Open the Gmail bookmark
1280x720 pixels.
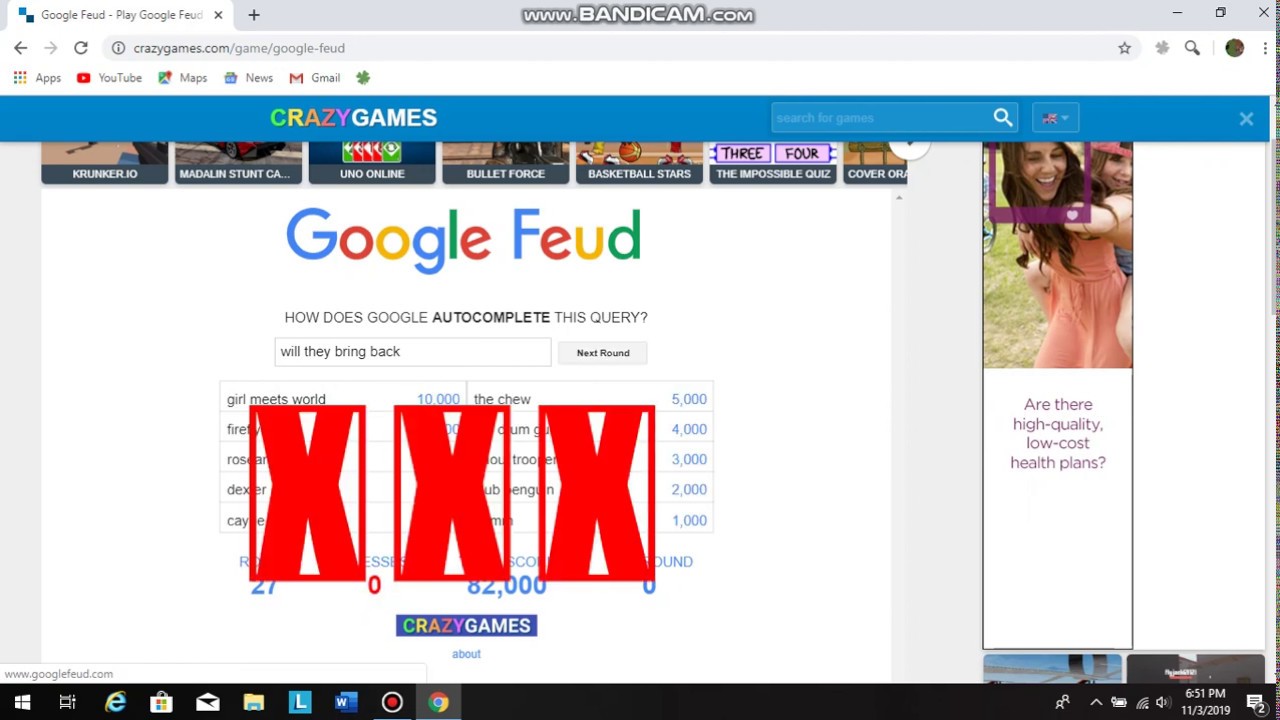tap(315, 78)
